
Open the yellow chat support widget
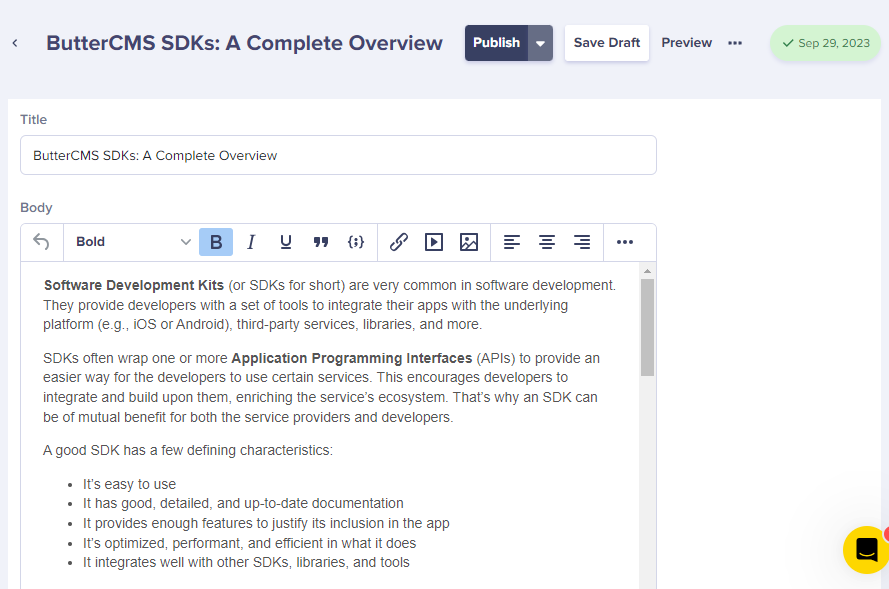click(x=866, y=549)
